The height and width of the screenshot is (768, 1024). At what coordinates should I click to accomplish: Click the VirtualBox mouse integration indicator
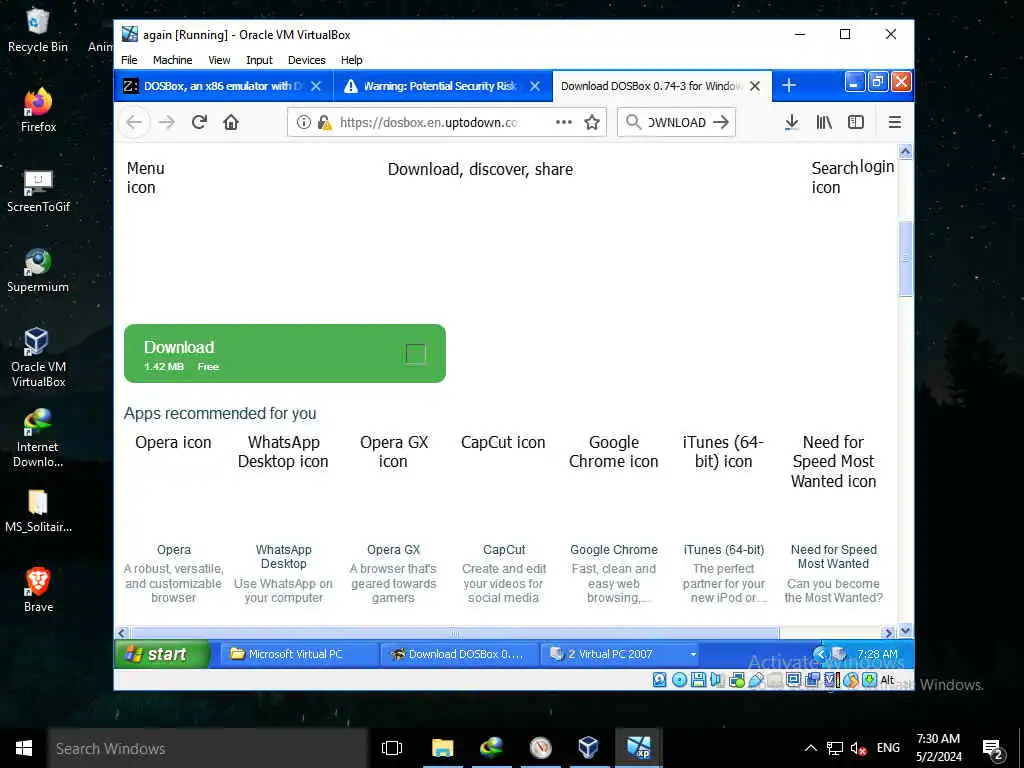coord(850,680)
